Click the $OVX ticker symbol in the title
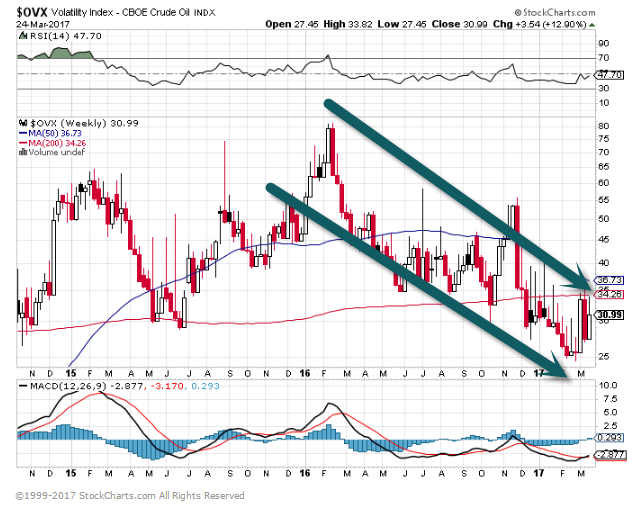The image size is (644, 508). [x=31, y=12]
